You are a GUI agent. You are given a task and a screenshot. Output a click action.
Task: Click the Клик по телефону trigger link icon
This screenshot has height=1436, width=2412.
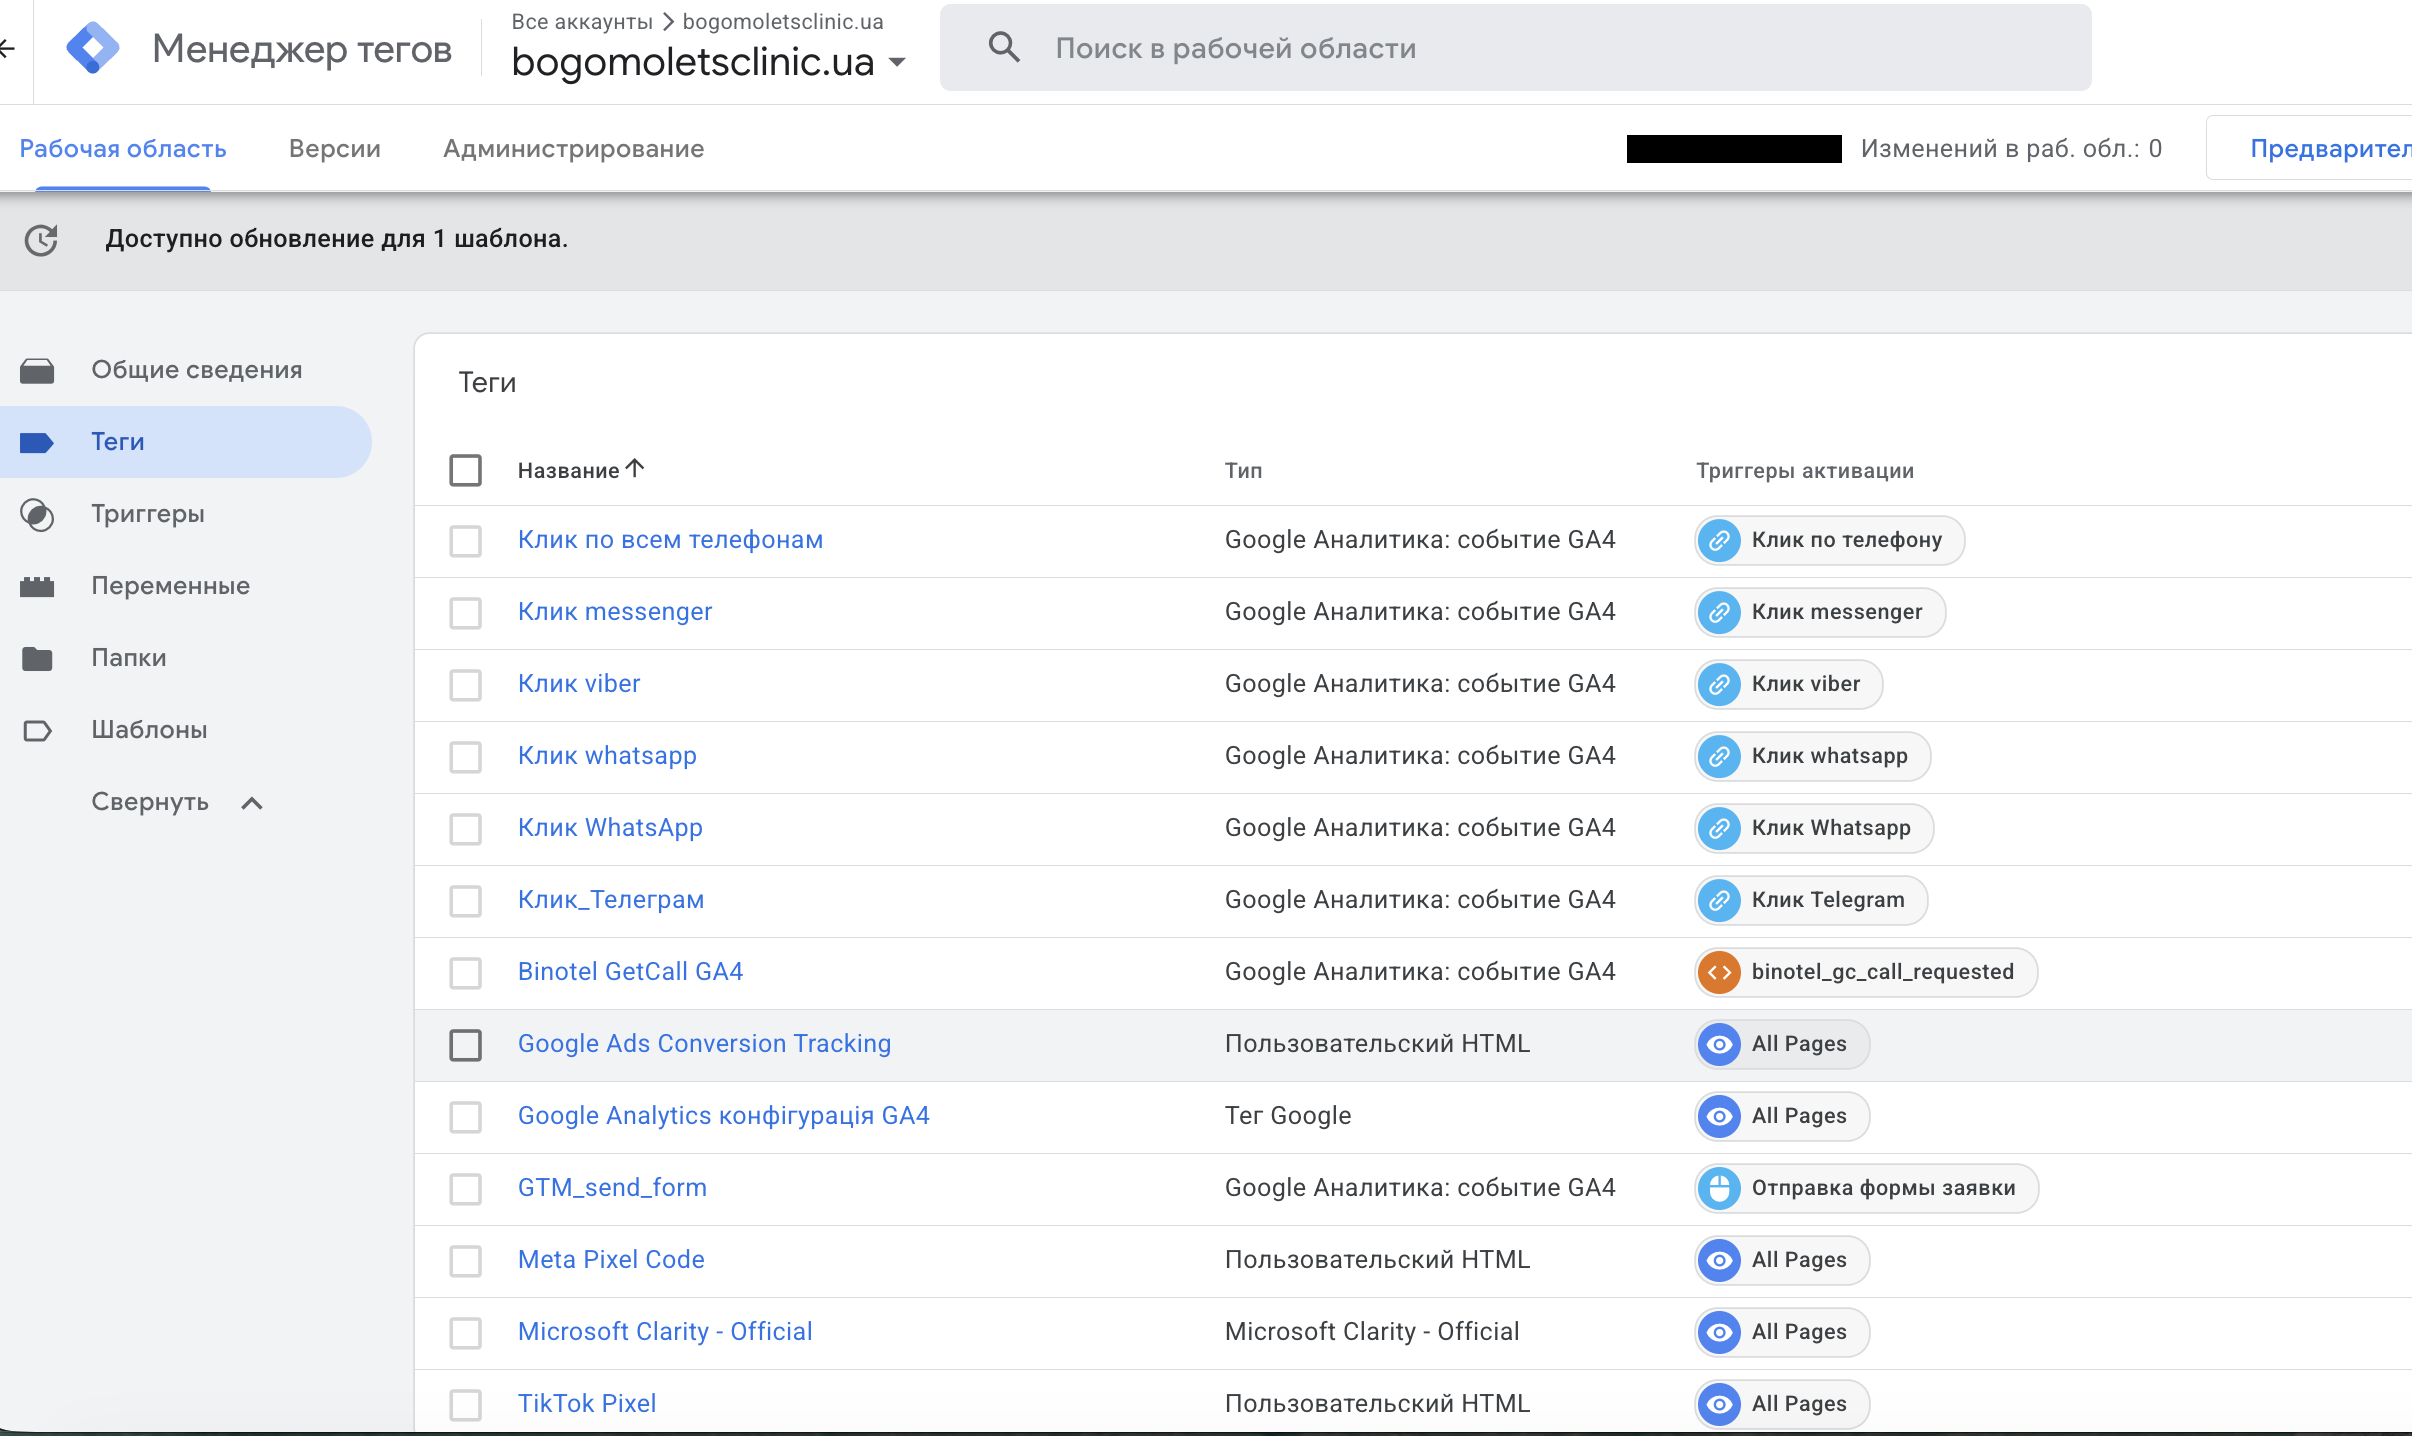tap(1719, 540)
